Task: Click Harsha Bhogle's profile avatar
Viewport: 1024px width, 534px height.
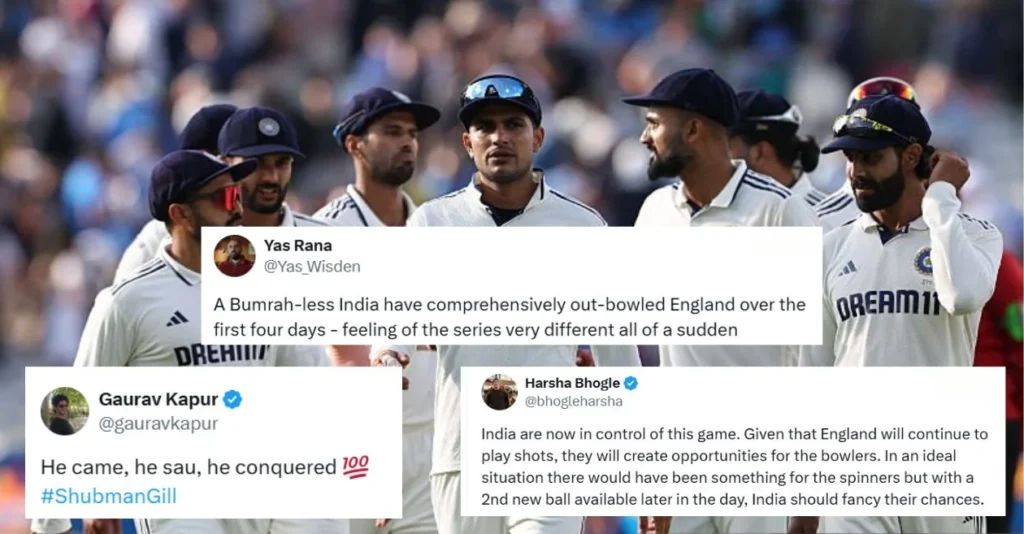Action: [x=500, y=392]
